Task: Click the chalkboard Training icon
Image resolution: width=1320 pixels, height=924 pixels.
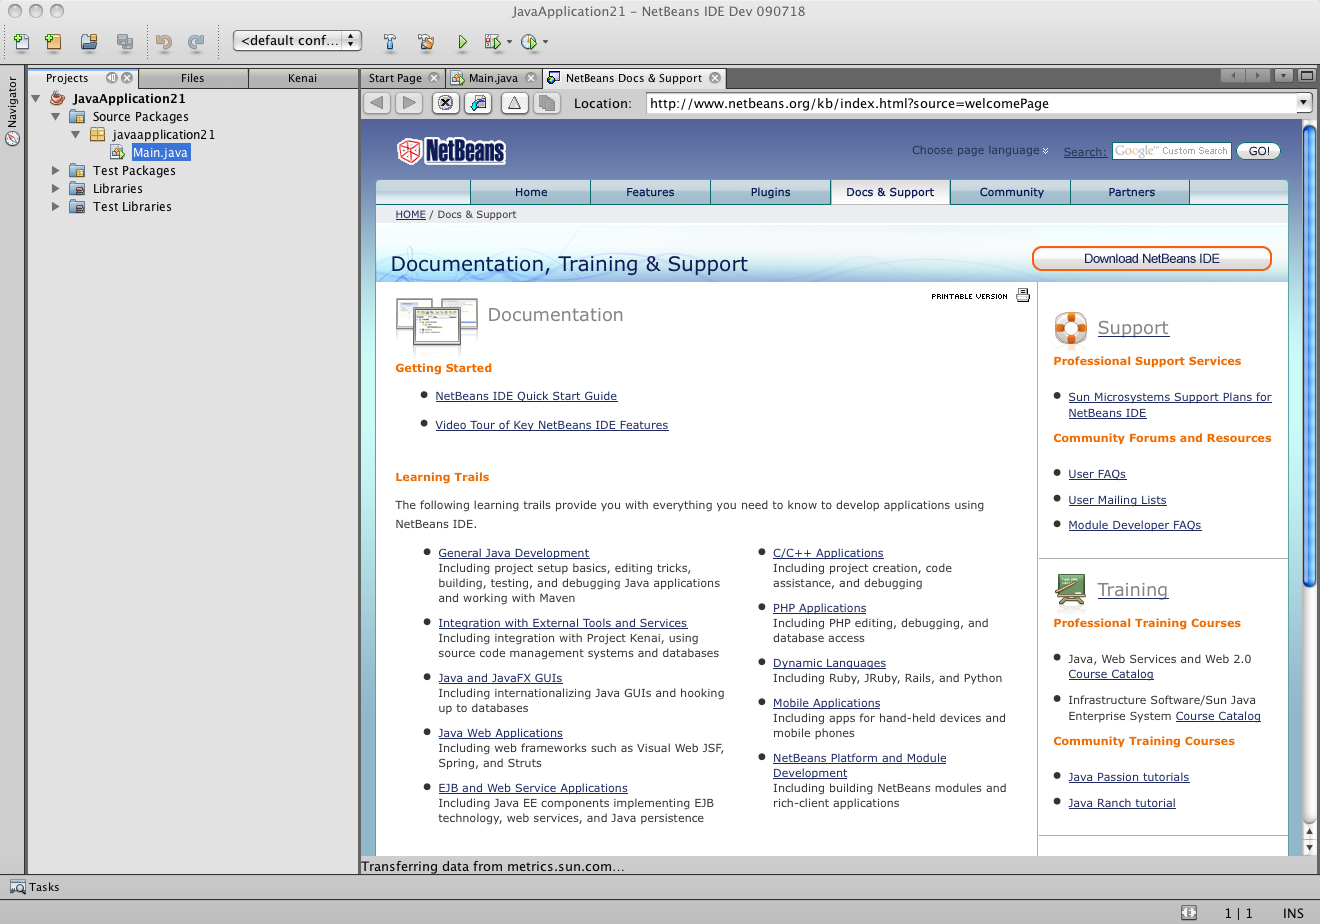Action: coord(1071,590)
